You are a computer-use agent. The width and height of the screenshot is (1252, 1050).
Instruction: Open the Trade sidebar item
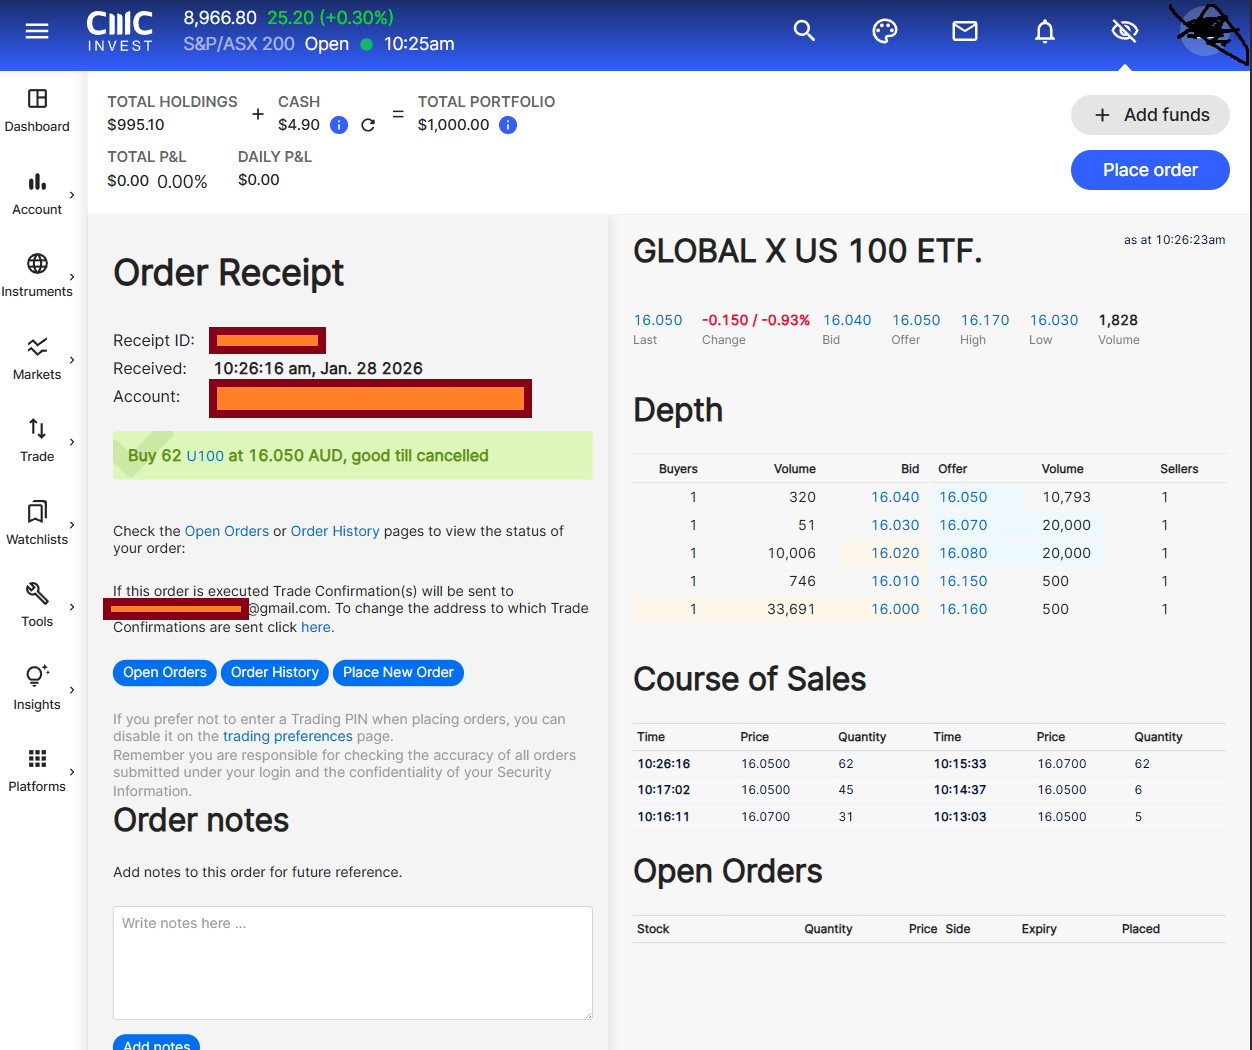[37, 441]
